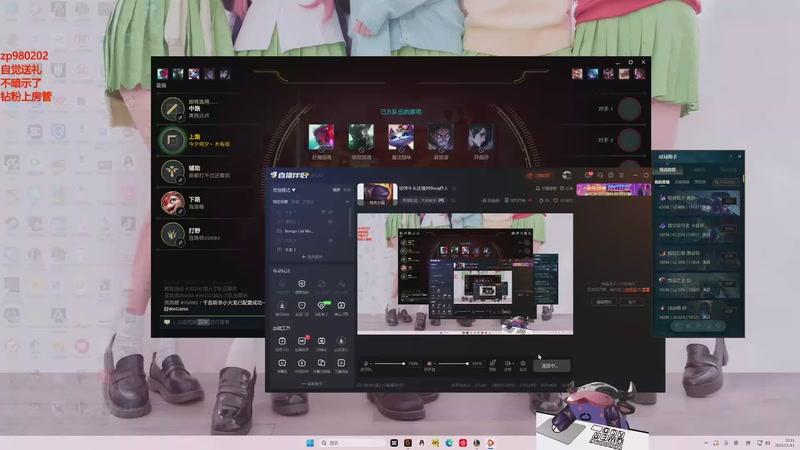Image resolution: width=800 pixels, height=450 pixels.
Task: Open microphone device dropdown arrow
Action: pos(370,364)
